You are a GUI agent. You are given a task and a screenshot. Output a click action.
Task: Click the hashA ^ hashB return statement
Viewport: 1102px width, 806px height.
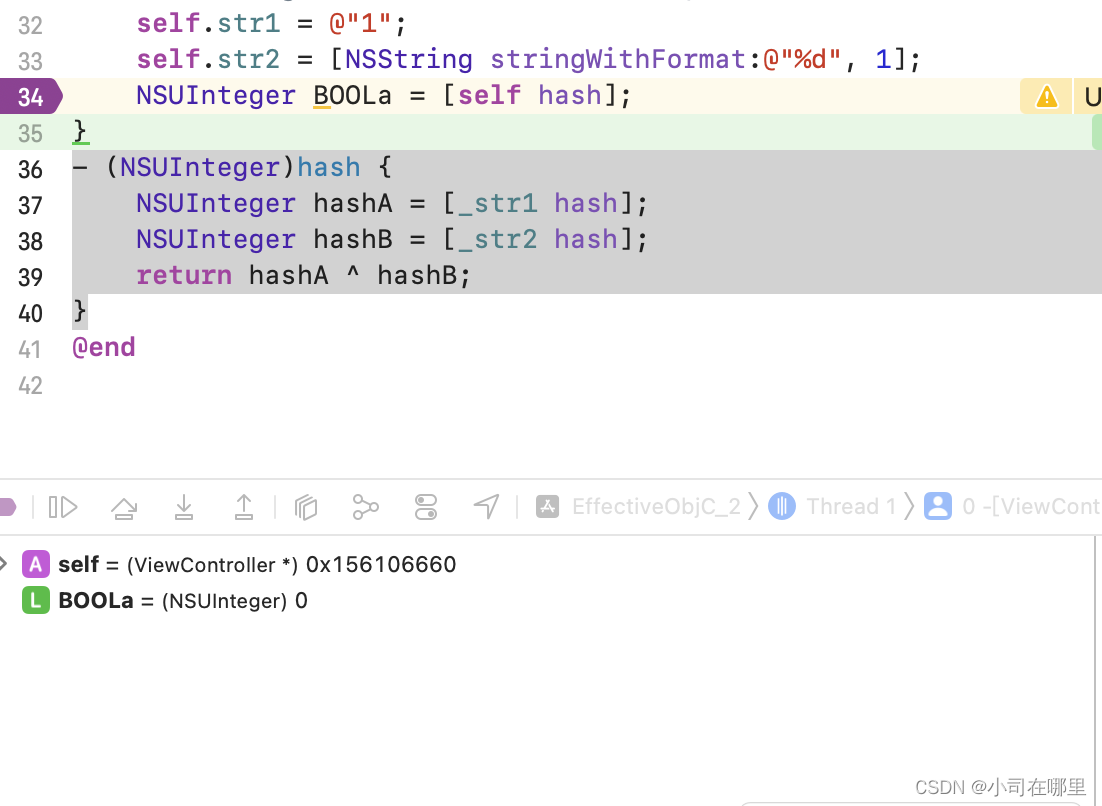359,276
